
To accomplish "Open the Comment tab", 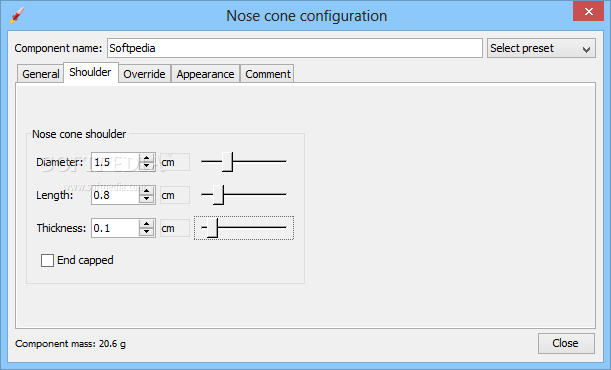I will pos(268,74).
